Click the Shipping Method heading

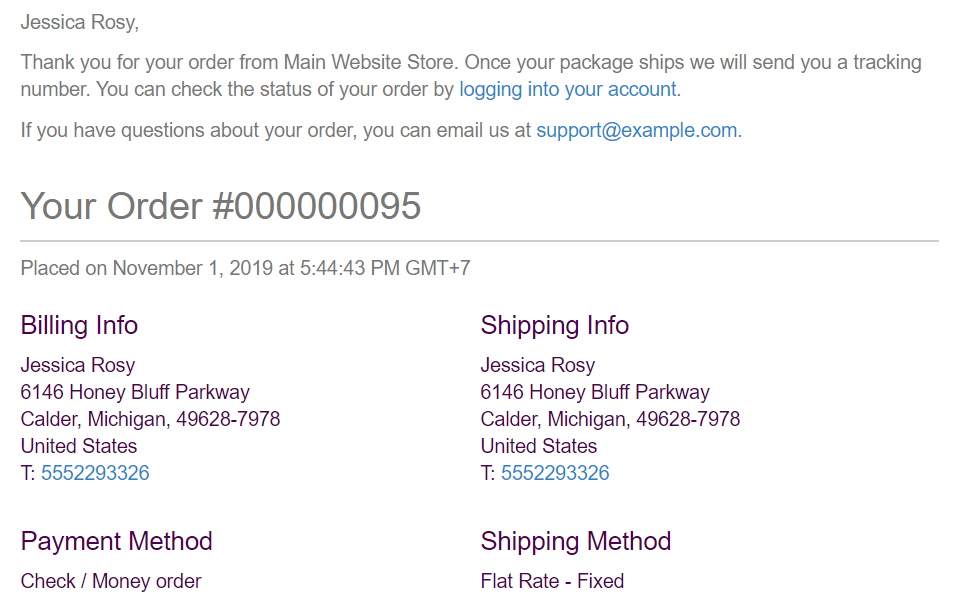click(576, 541)
